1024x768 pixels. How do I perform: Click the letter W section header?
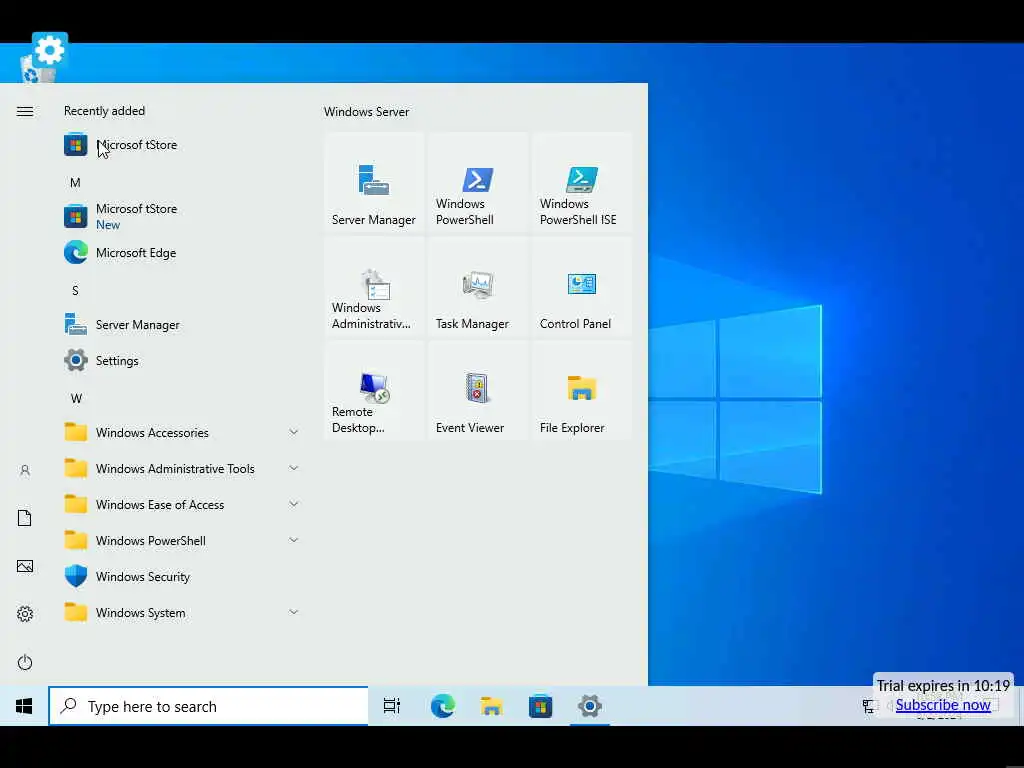click(76, 398)
